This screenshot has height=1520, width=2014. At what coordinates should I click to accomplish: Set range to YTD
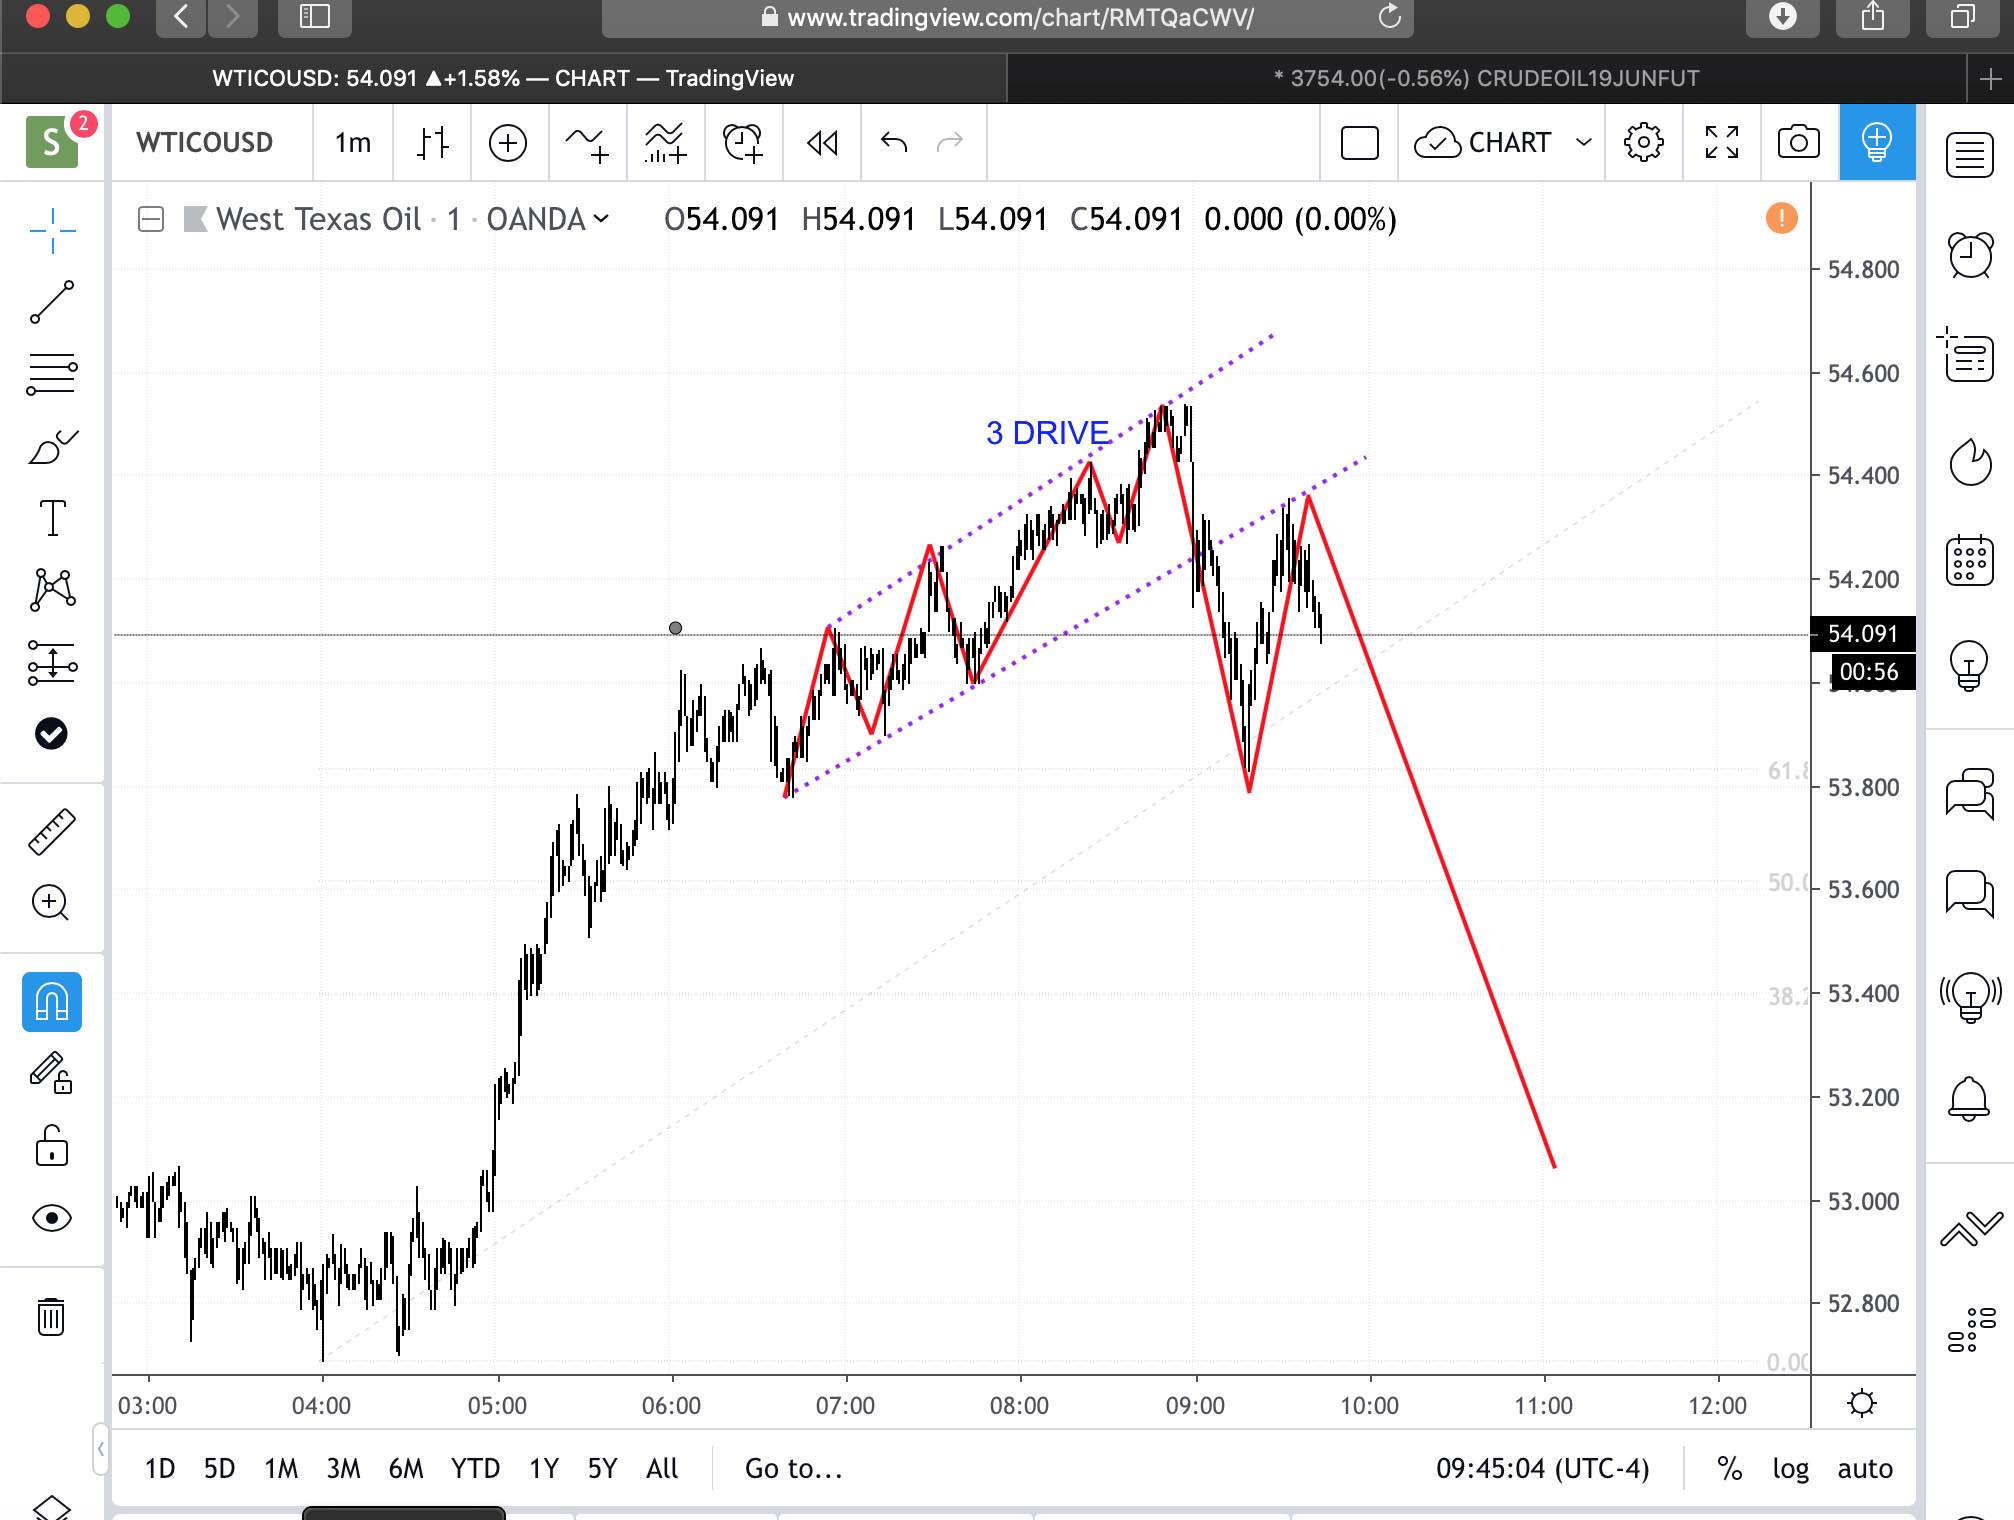point(475,1468)
